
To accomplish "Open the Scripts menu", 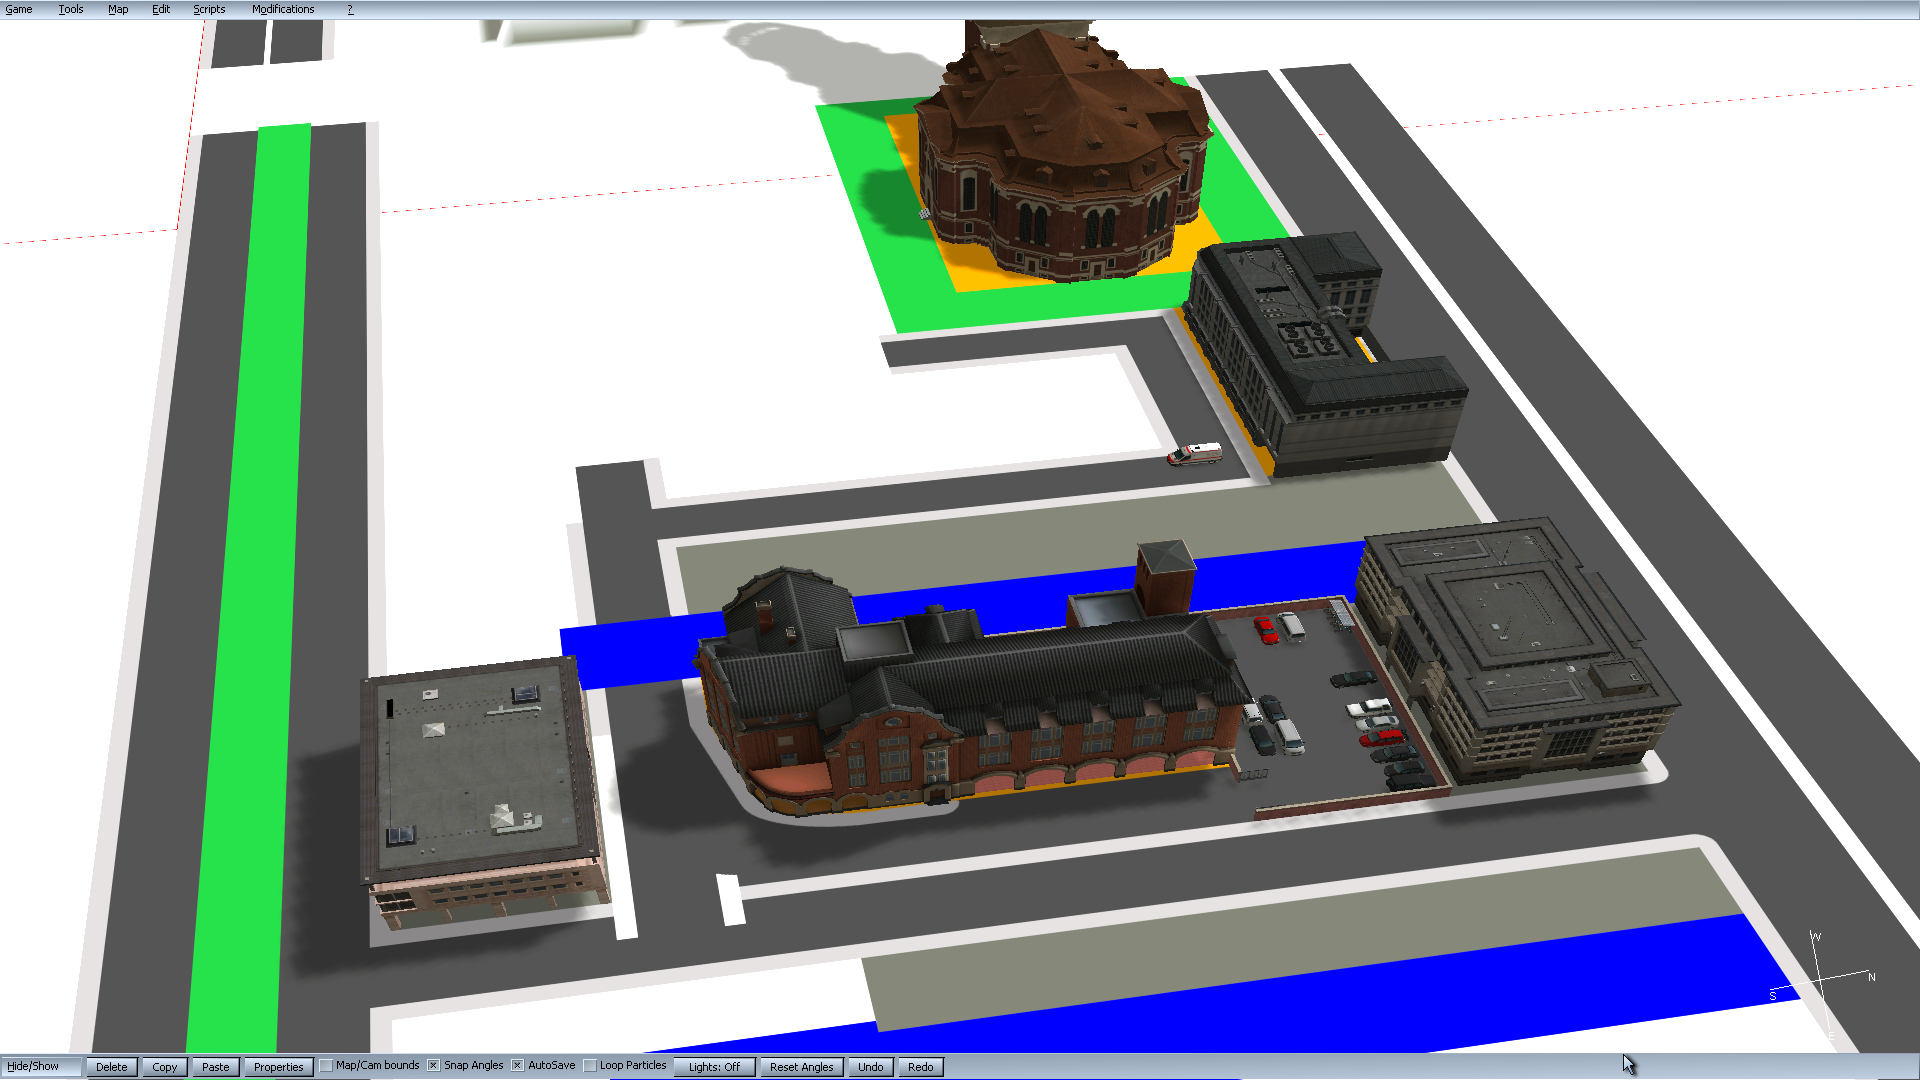I will (209, 9).
